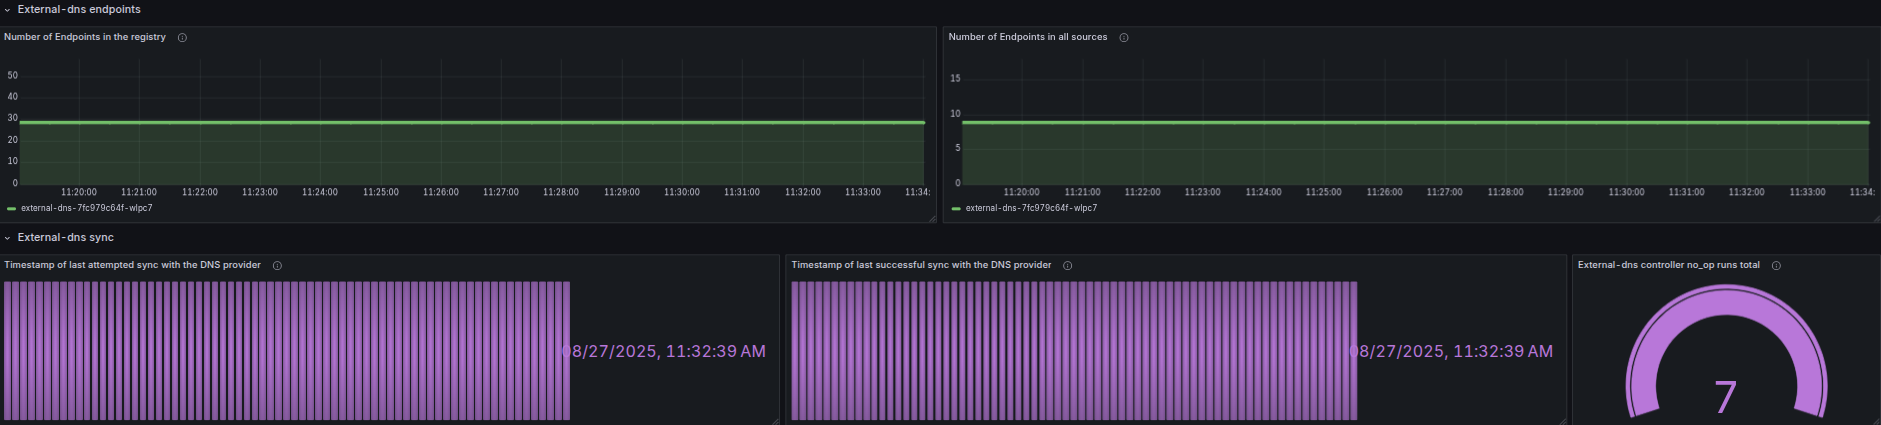Viewport: 1881px width, 425px height.
Task: Collapse the External-dns sync row
Action: coord(7,238)
